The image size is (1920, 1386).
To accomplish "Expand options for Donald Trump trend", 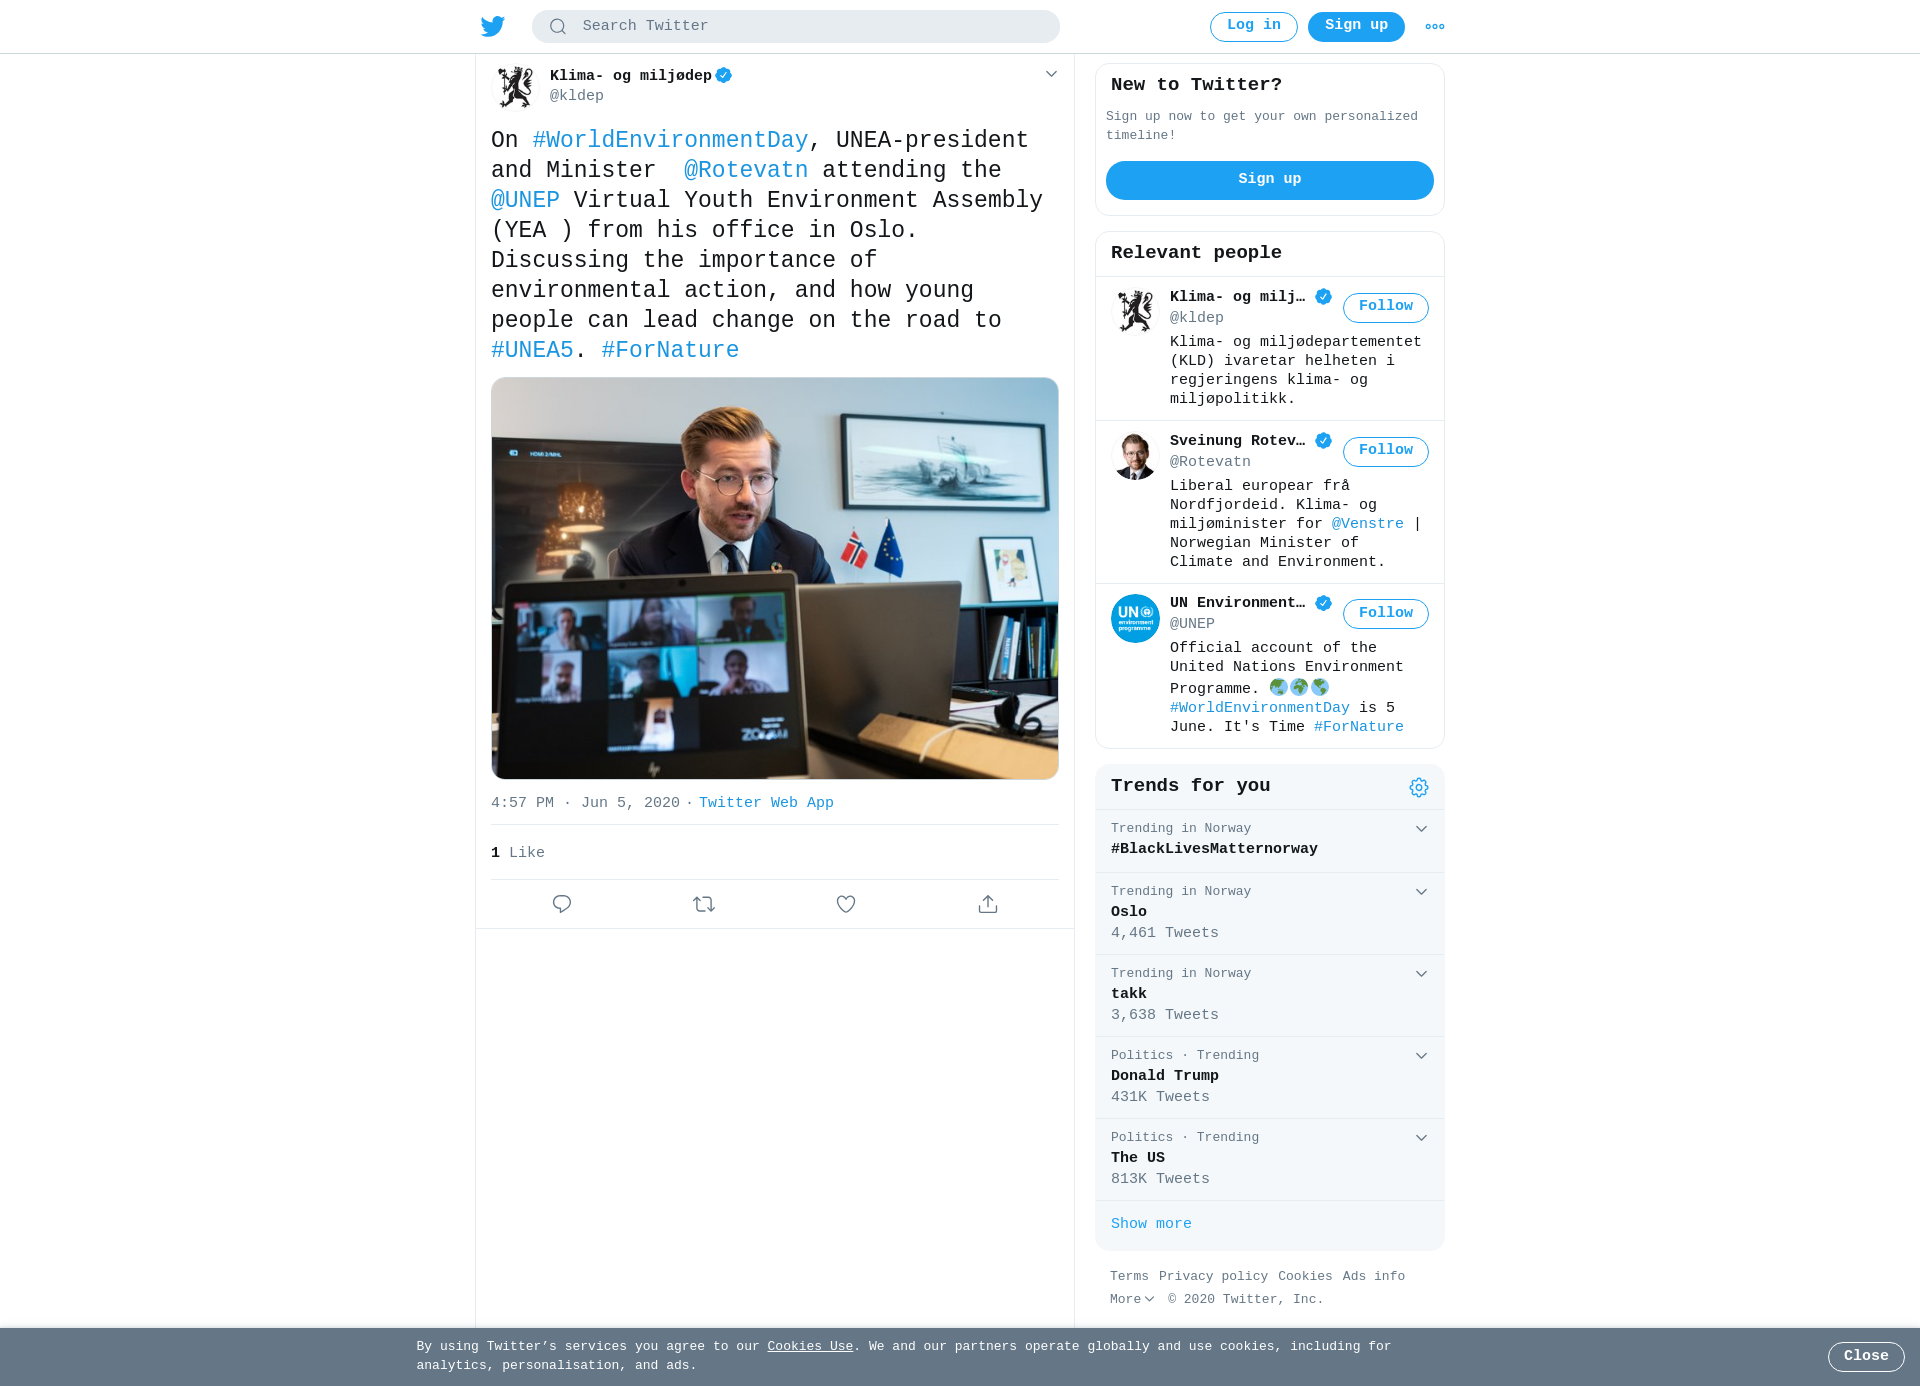I will pos(1421,1056).
